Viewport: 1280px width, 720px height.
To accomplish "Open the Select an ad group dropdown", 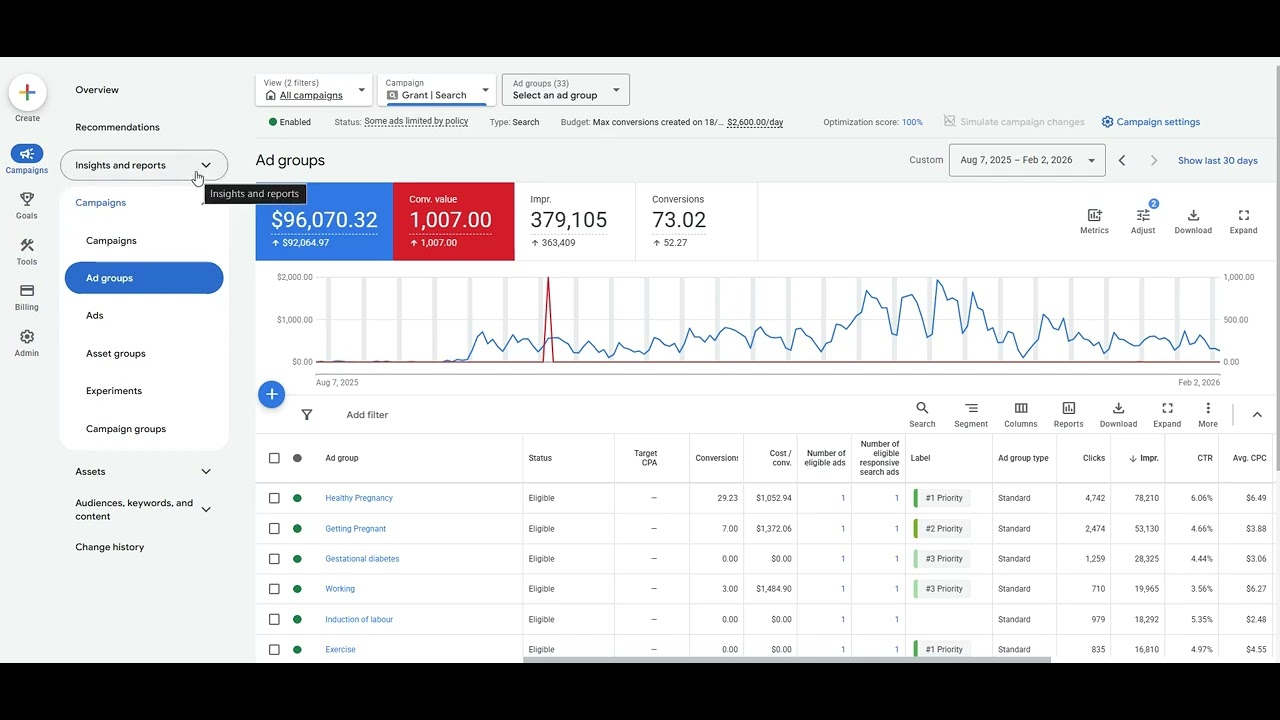I will (565, 89).
